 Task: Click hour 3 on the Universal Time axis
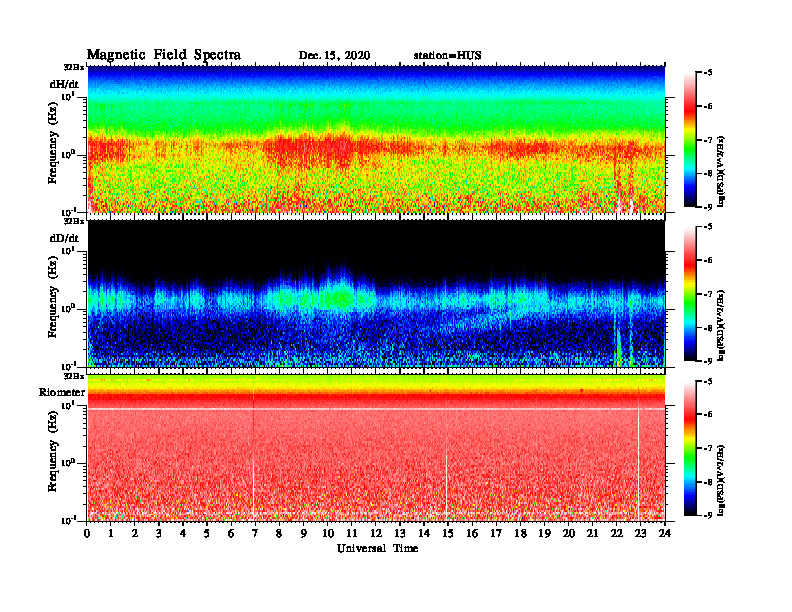[159, 534]
